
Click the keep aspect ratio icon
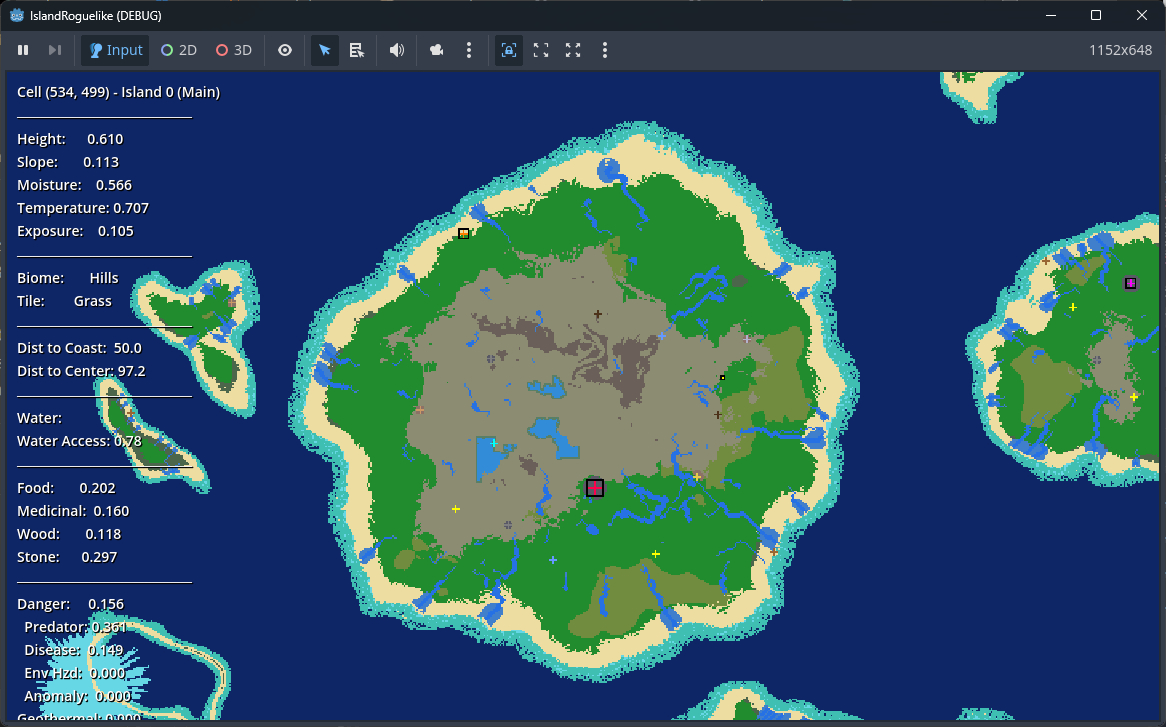tap(541, 50)
